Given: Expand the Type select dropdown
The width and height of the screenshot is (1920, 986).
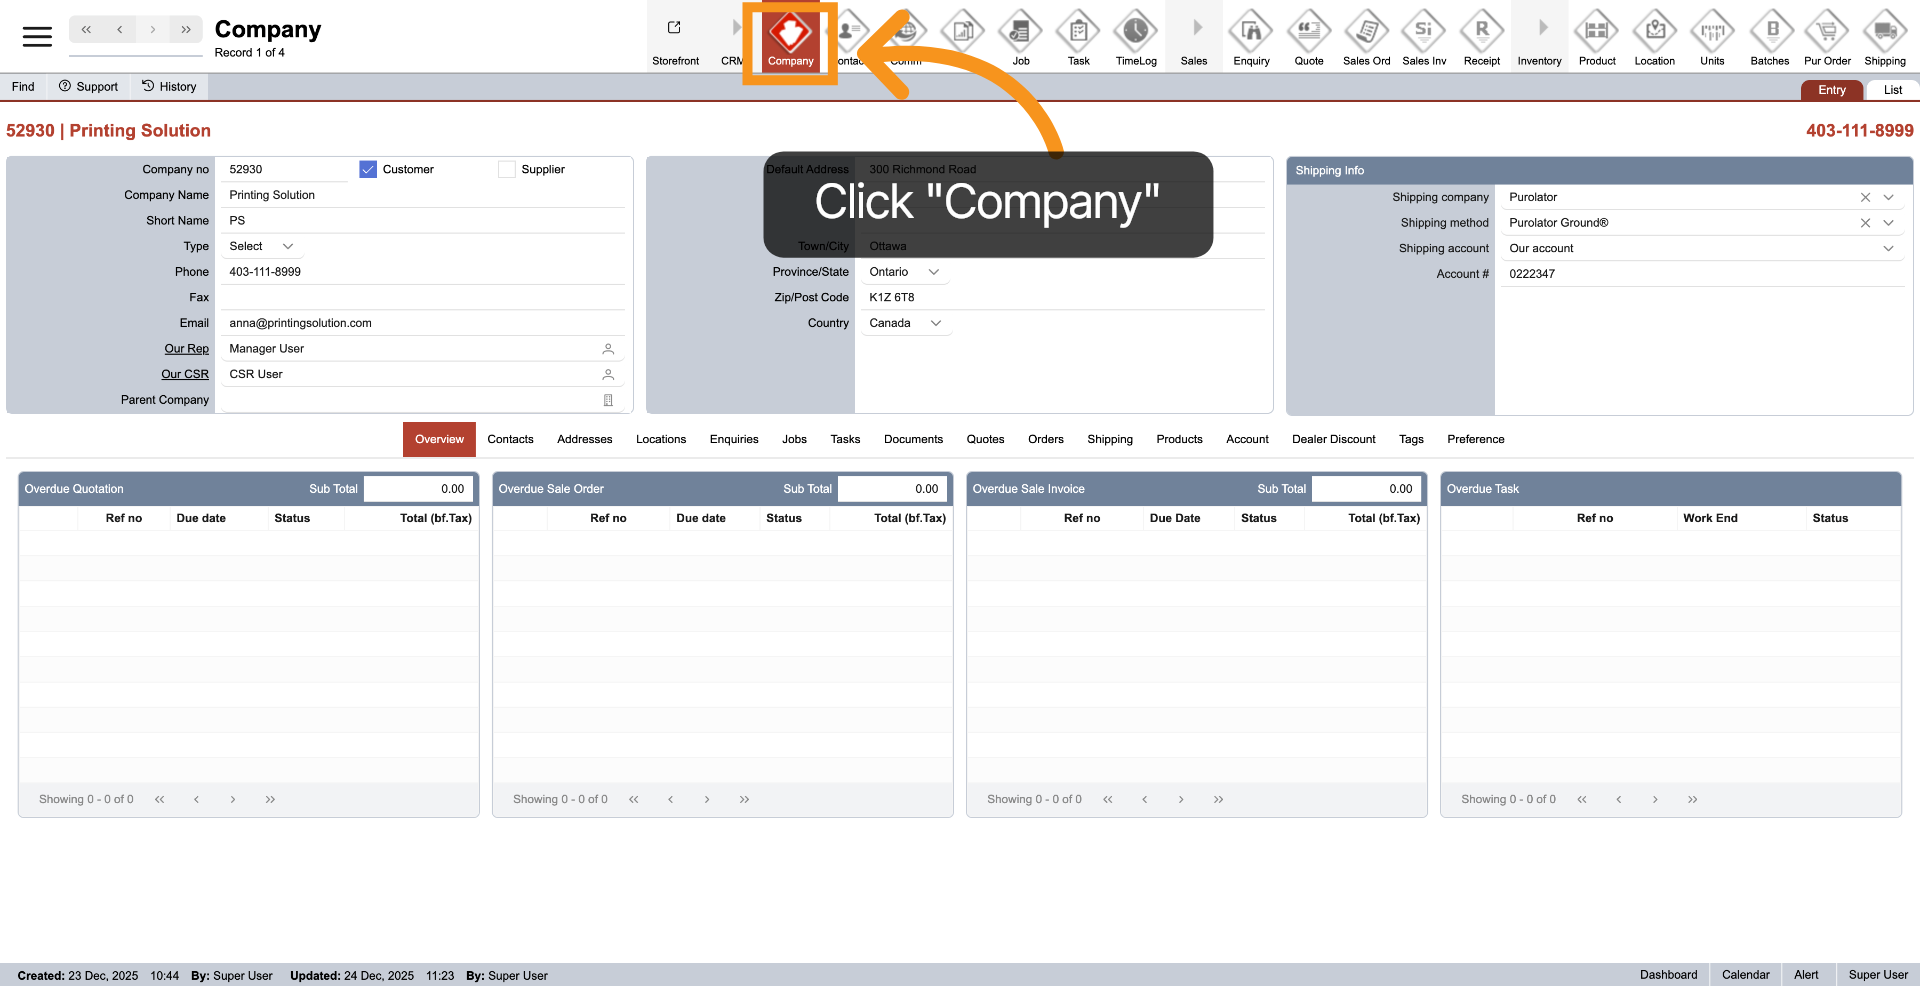Looking at the screenshot, I should click(261, 246).
